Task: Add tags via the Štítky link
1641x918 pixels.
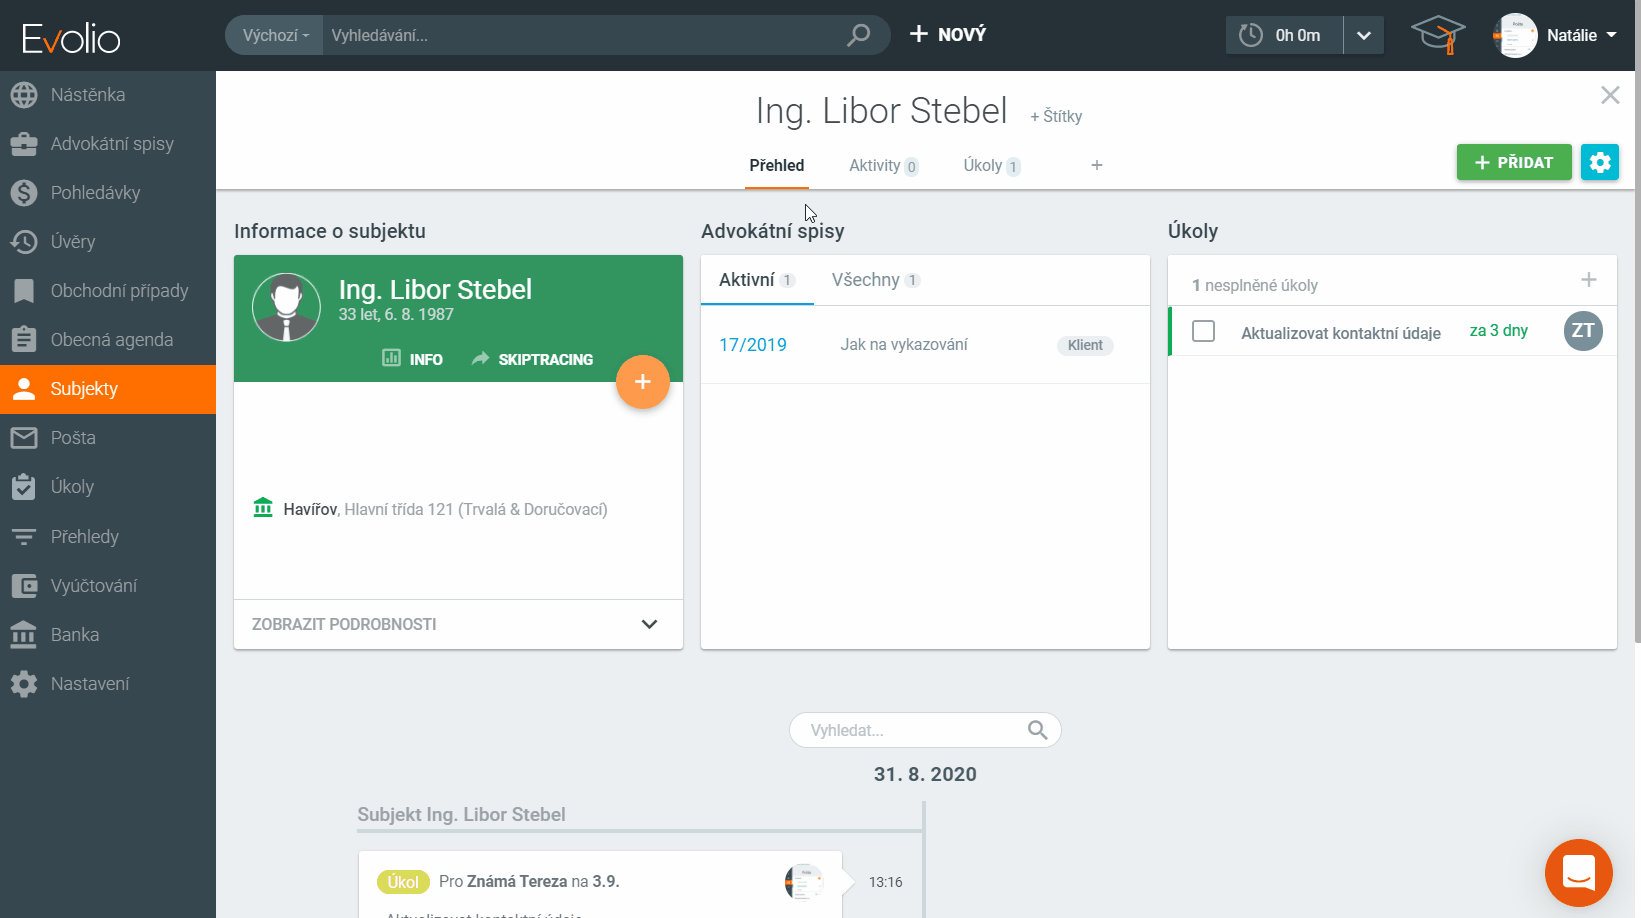Action: tap(1056, 116)
